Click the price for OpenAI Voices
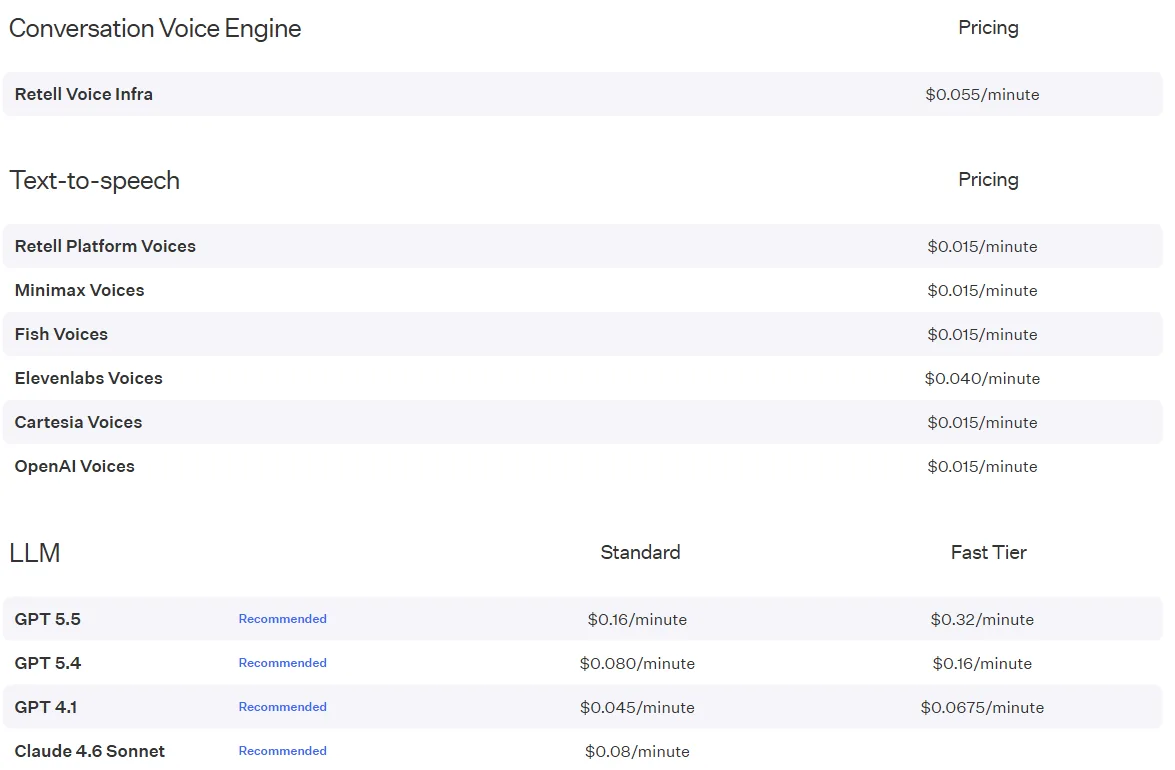The image size is (1175, 770). pos(982,467)
